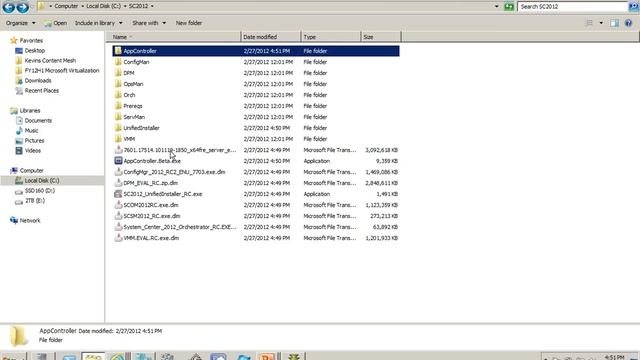Sort by the Type column header
Viewport: 640px width, 360px height.
point(331,37)
